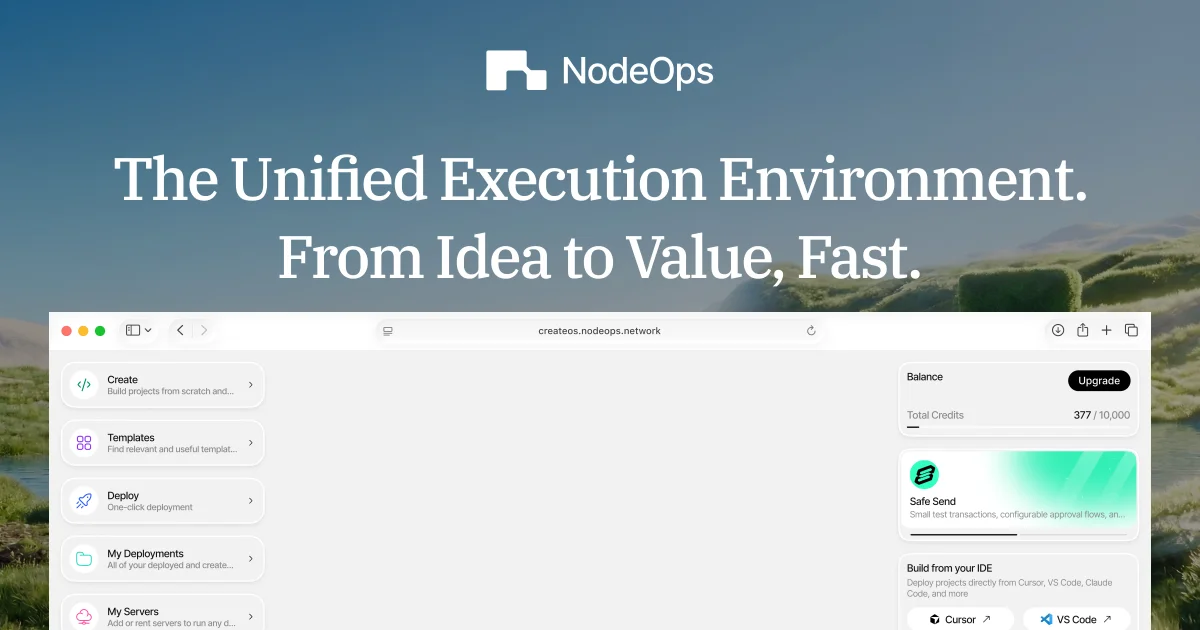Show the tab overview icon
1200x630 pixels.
pyautogui.click(x=1131, y=330)
